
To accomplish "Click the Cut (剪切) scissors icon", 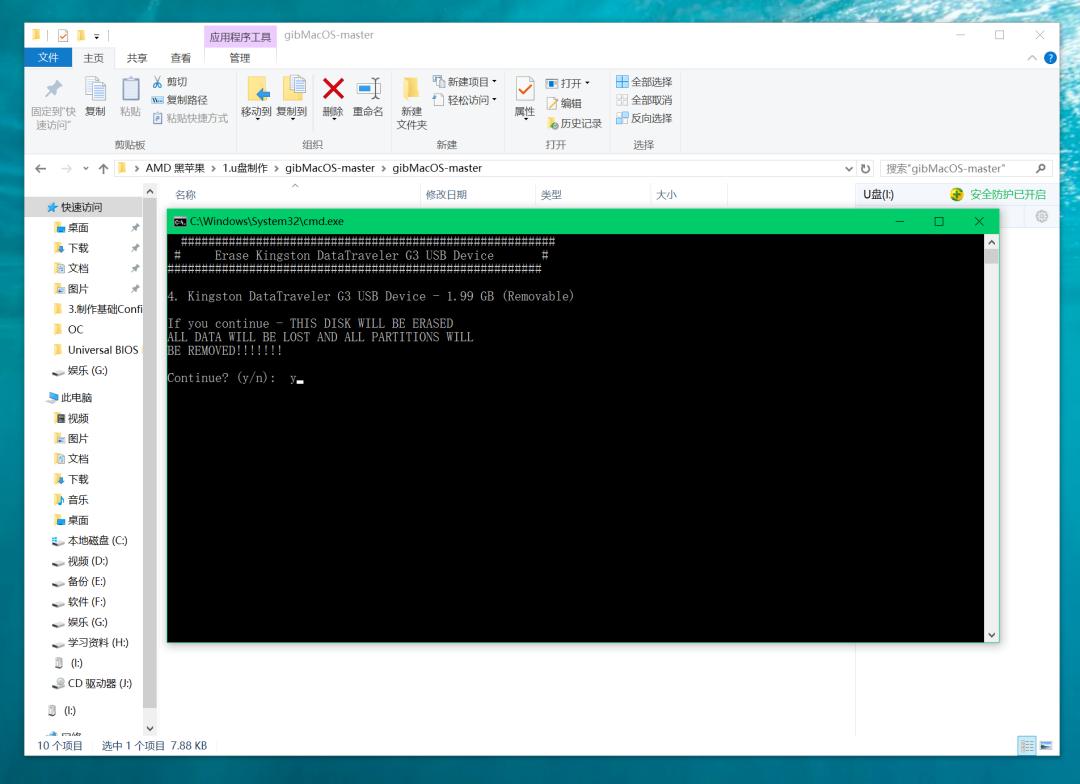I will coord(158,82).
